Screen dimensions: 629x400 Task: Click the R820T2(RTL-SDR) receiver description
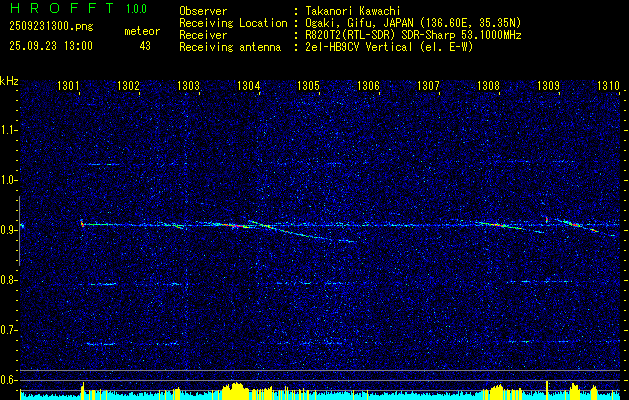[x=413, y=35]
